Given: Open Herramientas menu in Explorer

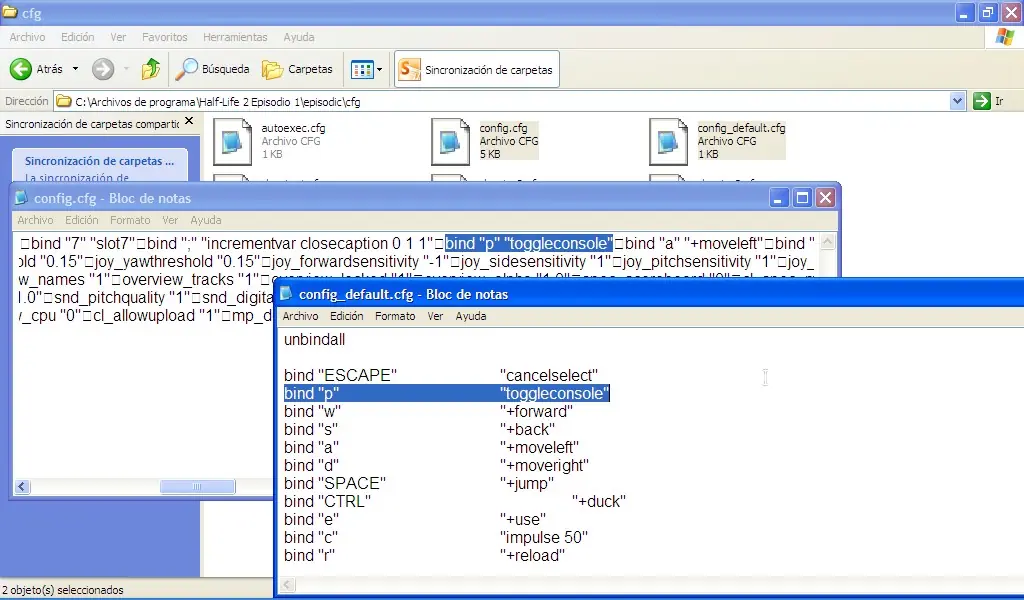Looking at the screenshot, I should 235,37.
